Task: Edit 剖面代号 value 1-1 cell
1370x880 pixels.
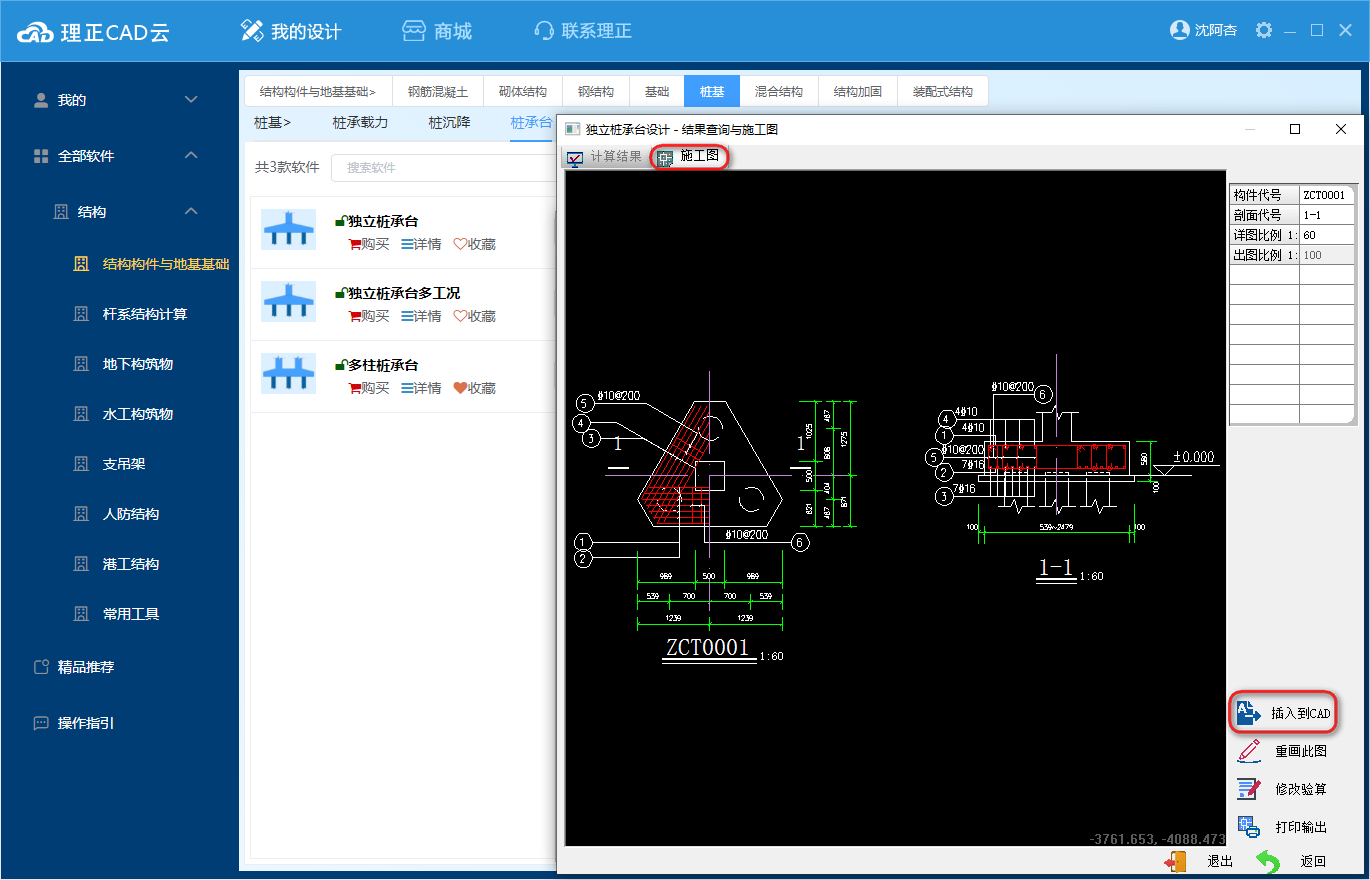Action: [1327, 215]
